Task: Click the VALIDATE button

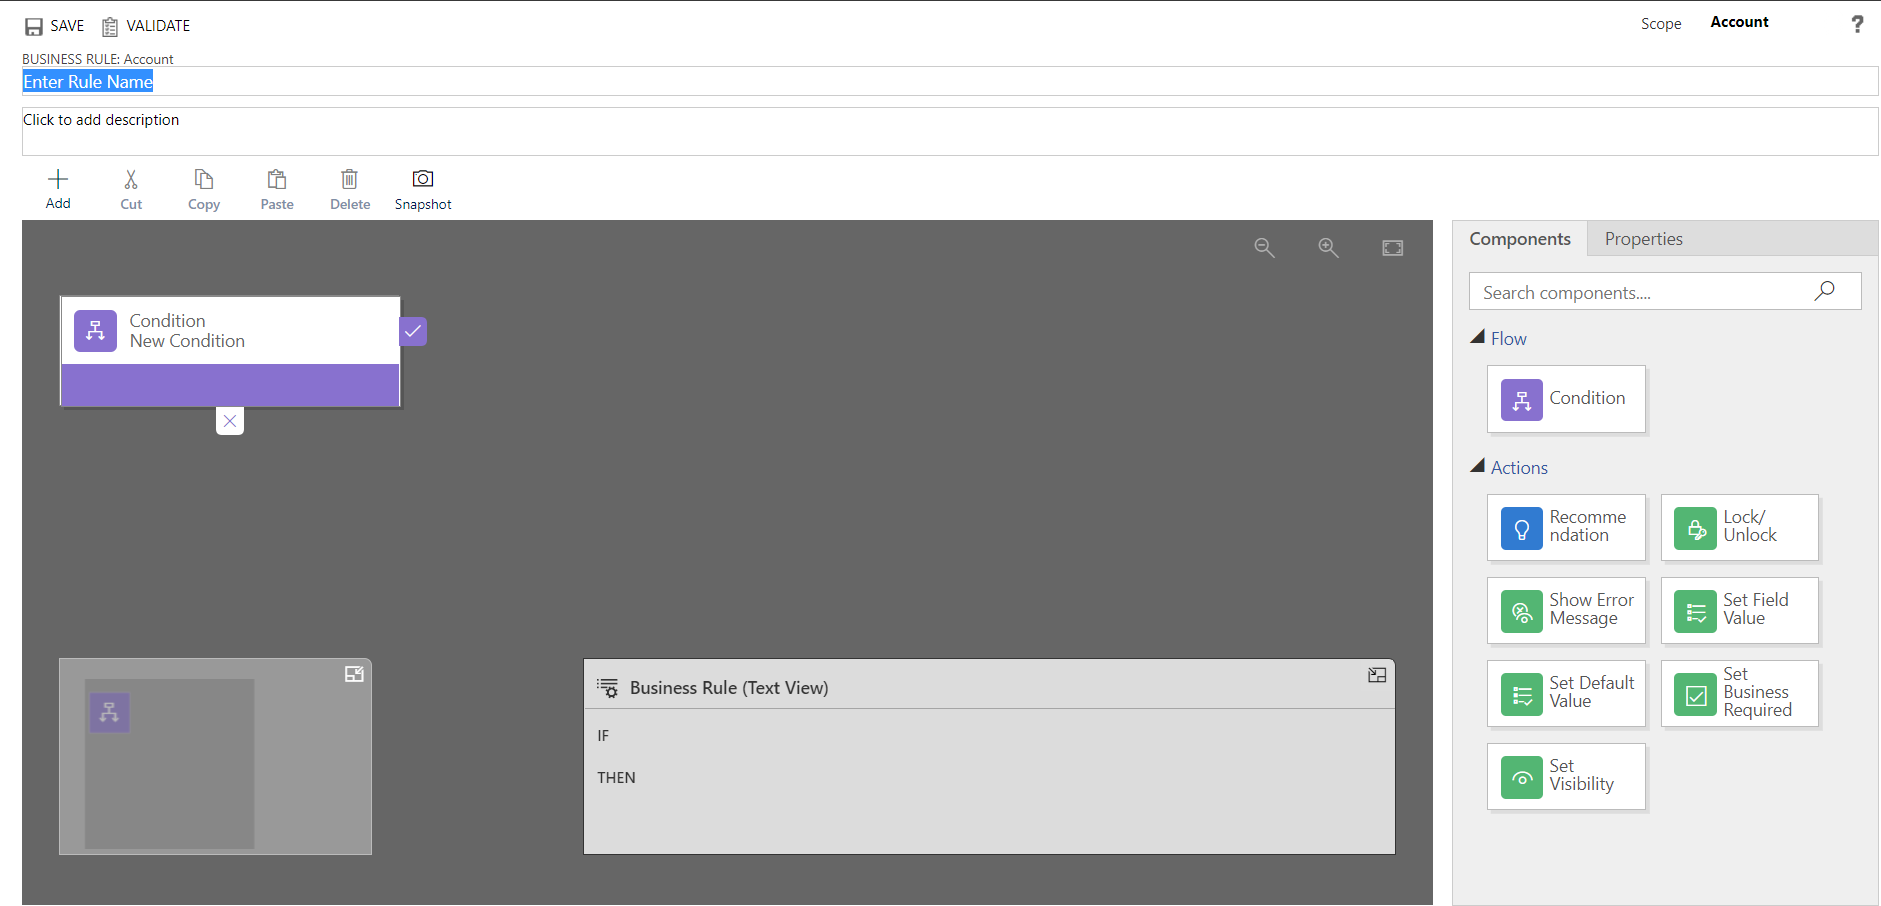Action: [x=146, y=26]
